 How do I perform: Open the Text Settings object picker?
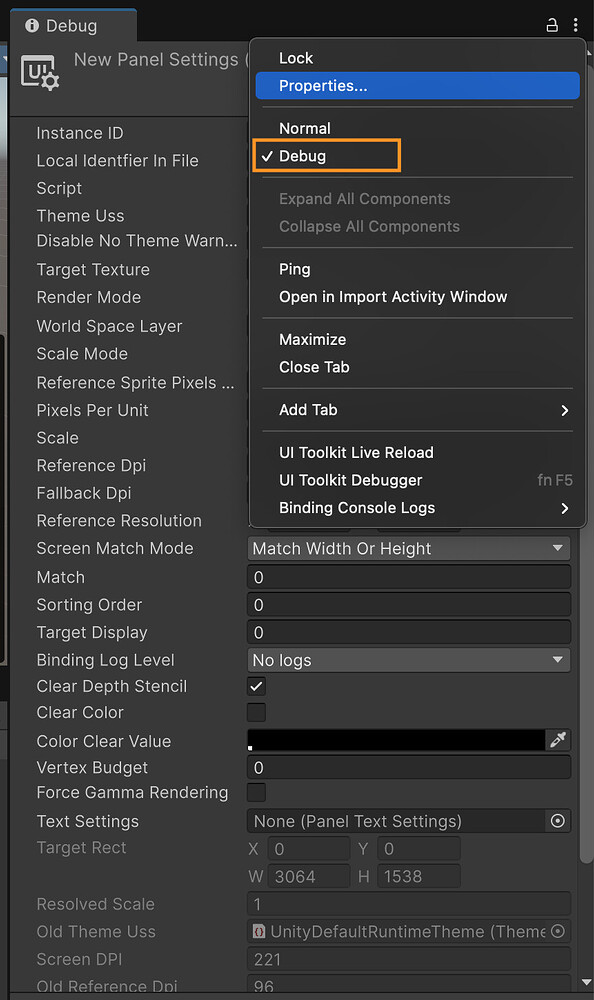pos(557,821)
